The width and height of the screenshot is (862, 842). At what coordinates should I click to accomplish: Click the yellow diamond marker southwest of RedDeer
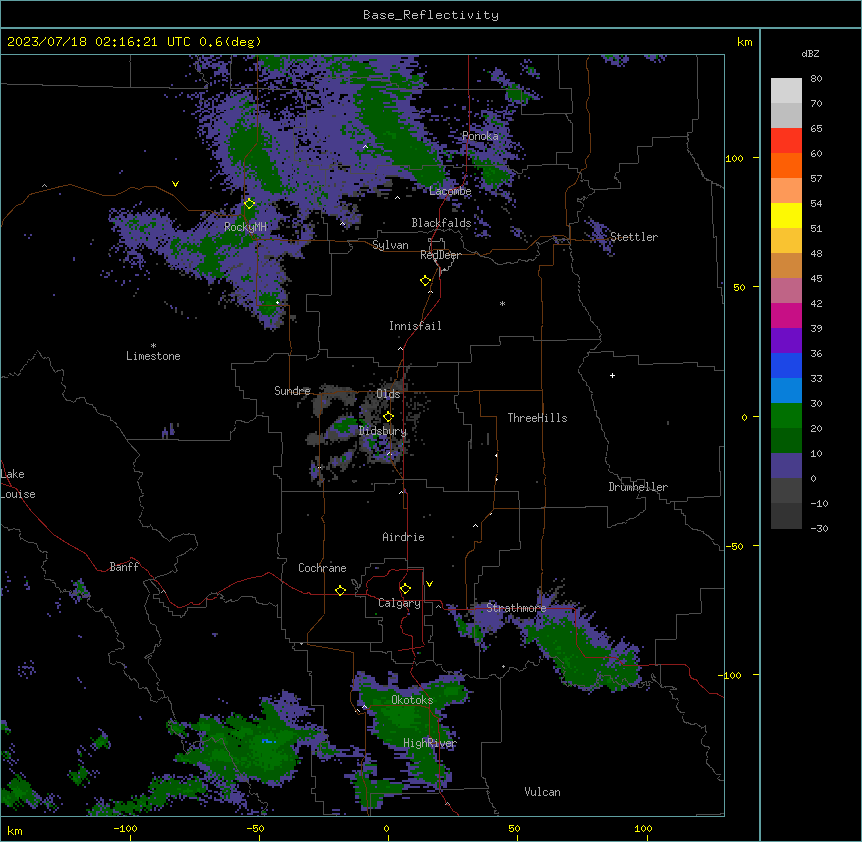click(425, 281)
